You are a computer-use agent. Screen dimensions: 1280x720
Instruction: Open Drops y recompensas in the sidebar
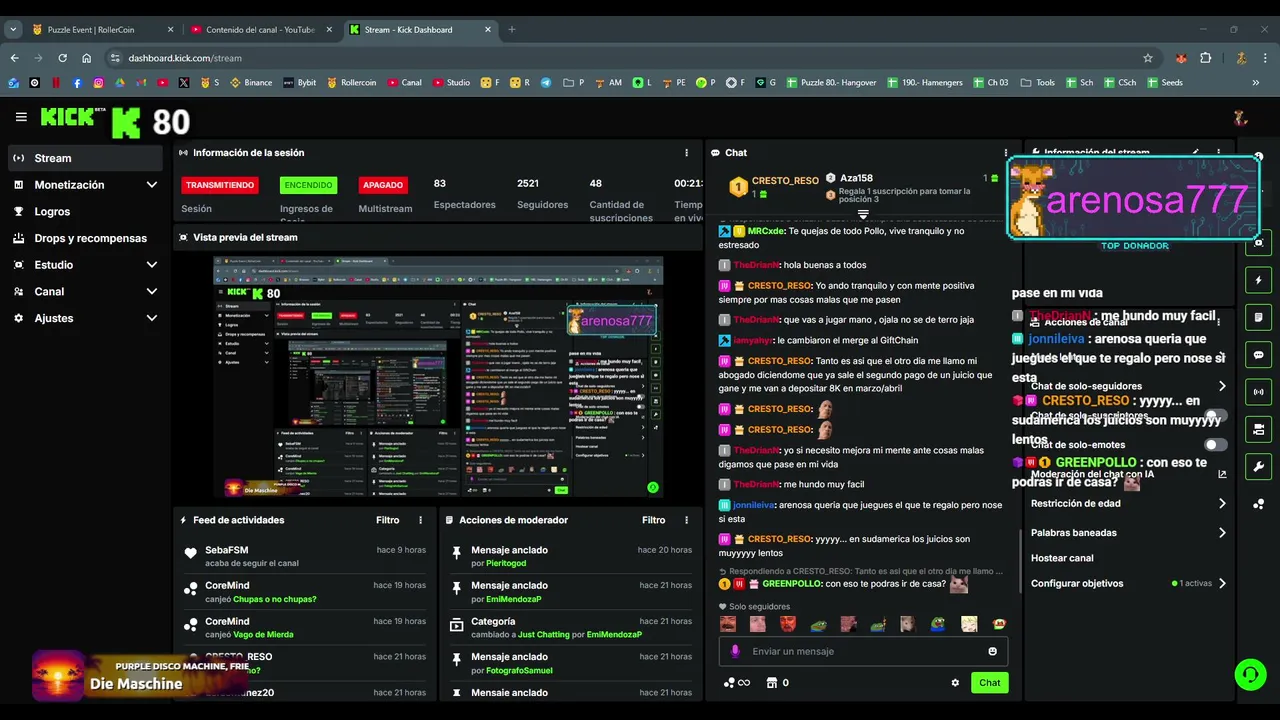86,238
